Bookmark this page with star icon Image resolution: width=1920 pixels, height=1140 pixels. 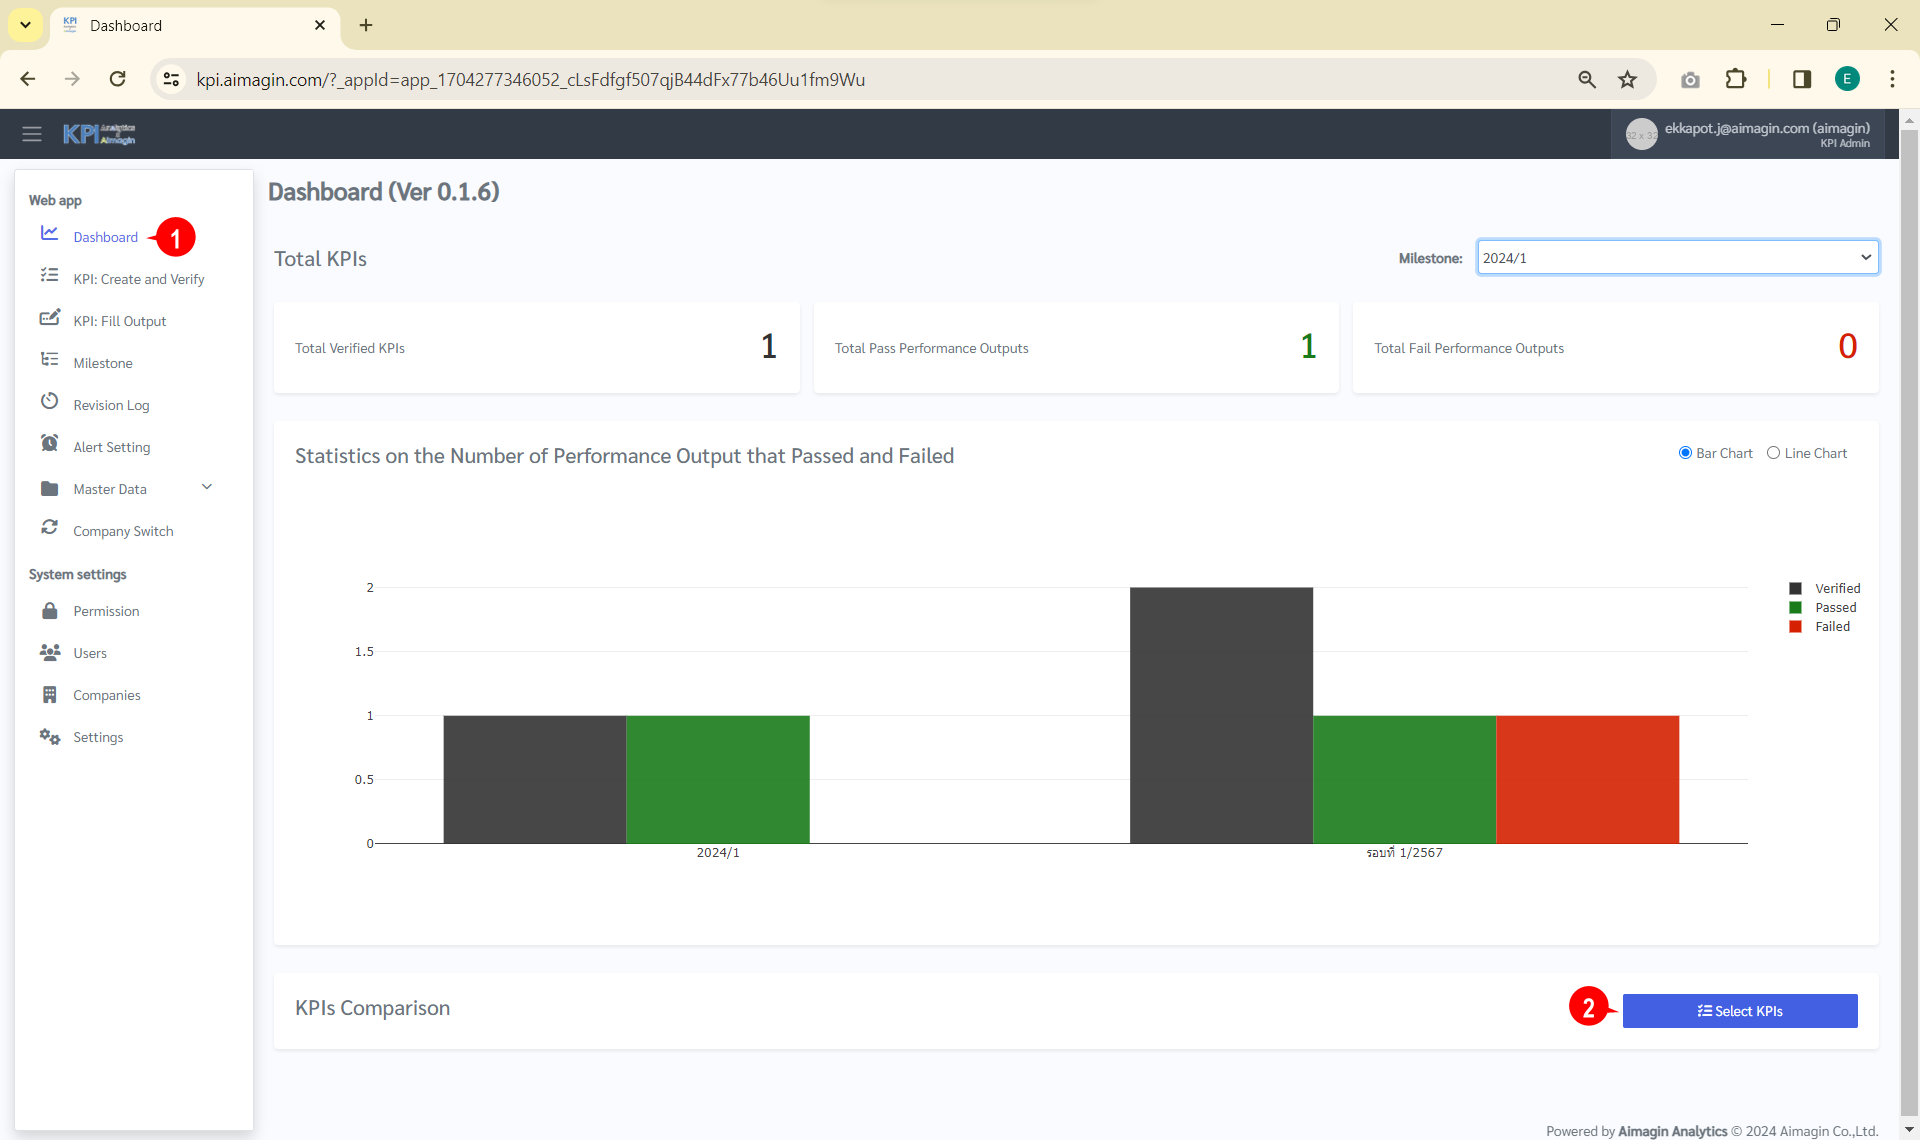(x=1628, y=79)
